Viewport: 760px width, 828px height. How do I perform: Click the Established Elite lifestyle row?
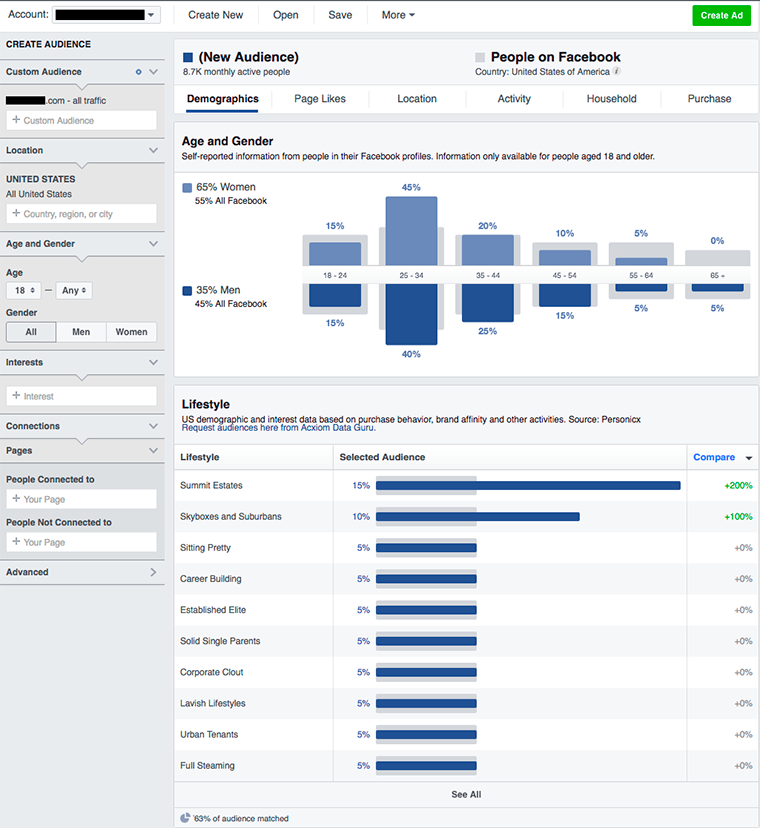466,610
